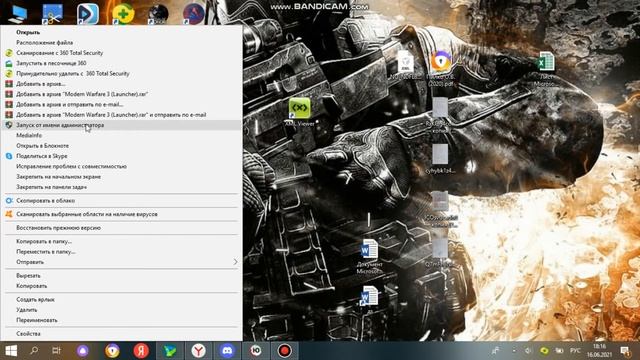Screen dimensions: 640x360
Task: Expand the "Отправить" submenu arrow
Action: point(235,262)
